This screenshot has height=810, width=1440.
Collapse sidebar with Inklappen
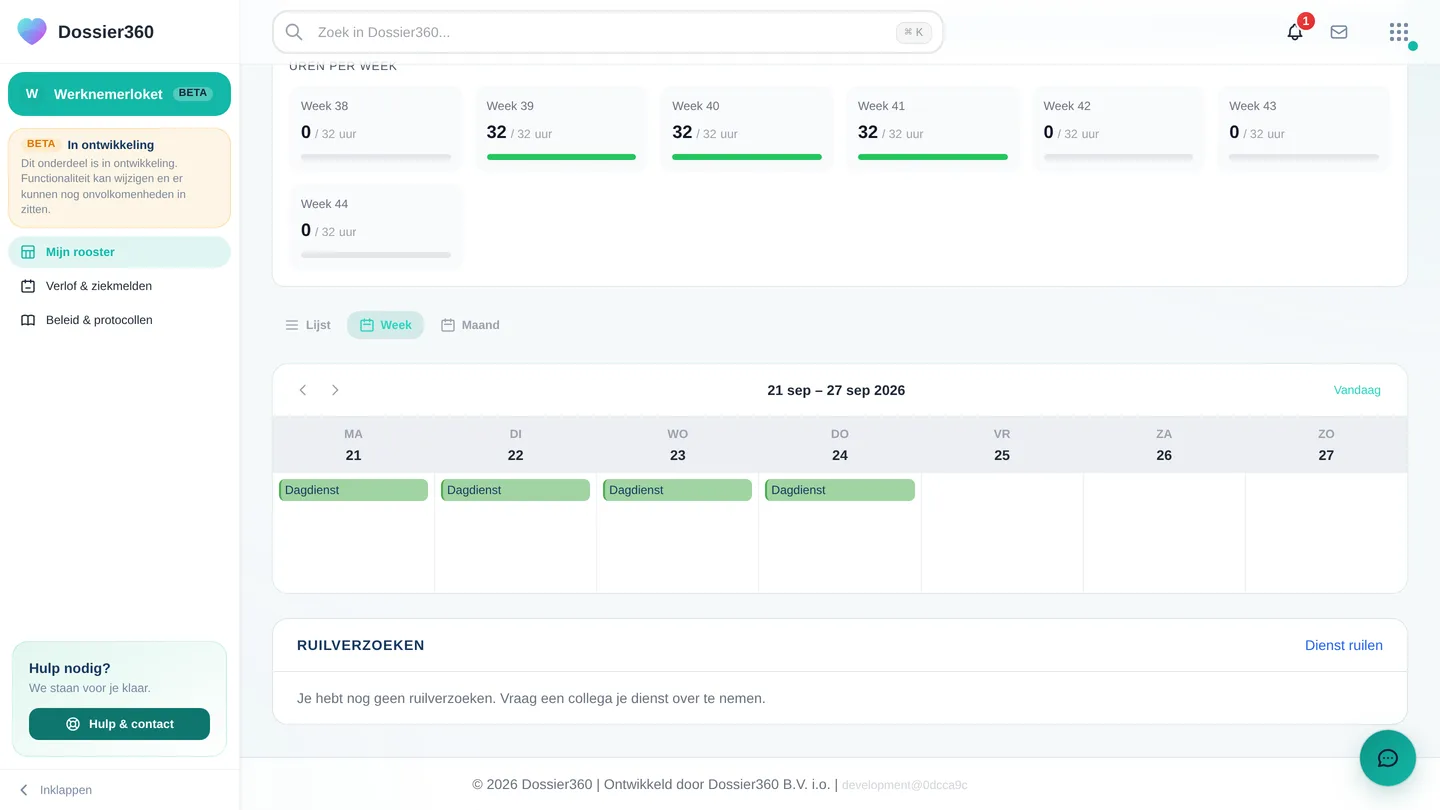(56, 790)
